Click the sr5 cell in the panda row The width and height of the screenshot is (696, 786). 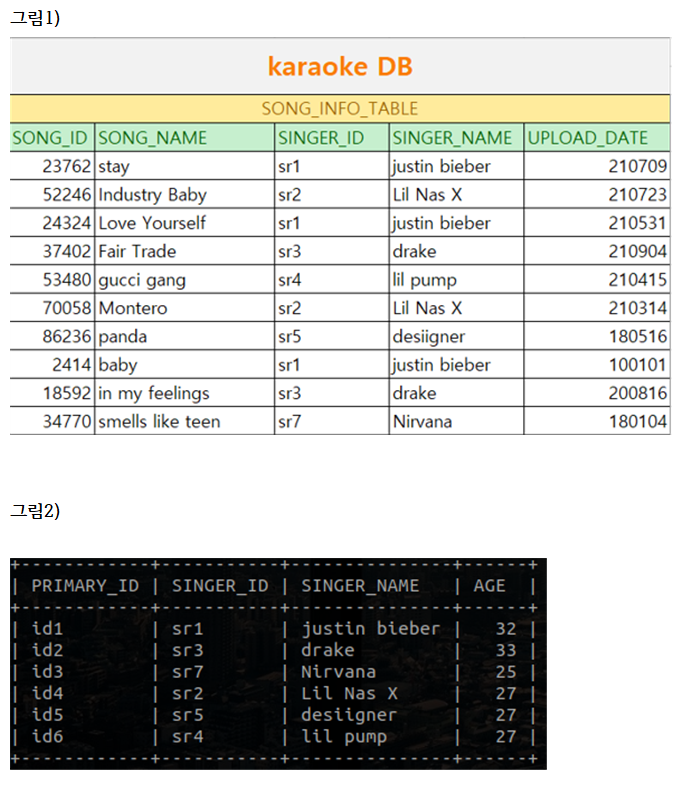pyautogui.click(x=332, y=336)
